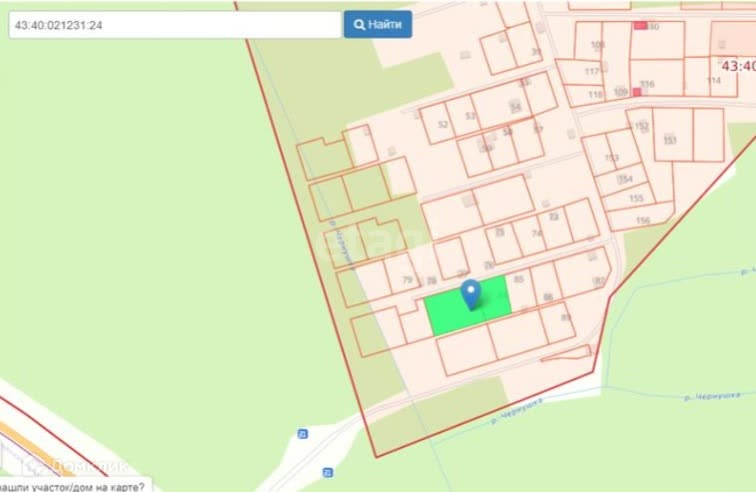The height and width of the screenshot is (492, 756).
Task: Click the Найти search button
Action: [378, 25]
